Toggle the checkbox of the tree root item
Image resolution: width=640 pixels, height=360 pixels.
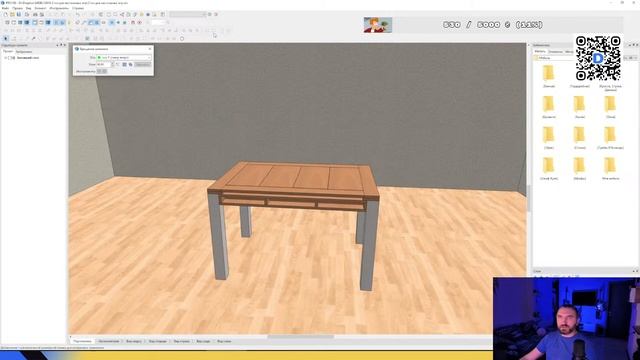[x=9, y=58]
